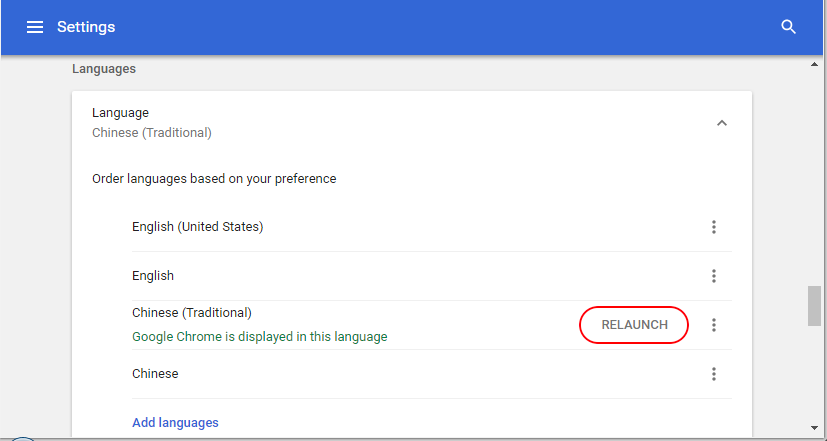
Task: Collapse the Language section with chevron arrow
Action: [722, 123]
